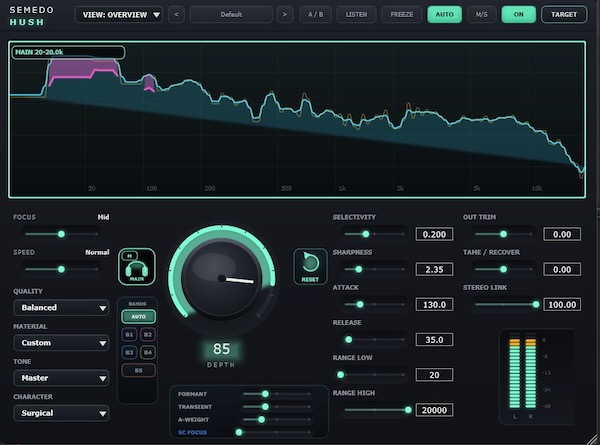Select band B4 button
600x445 pixels.
click(x=148, y=352)
